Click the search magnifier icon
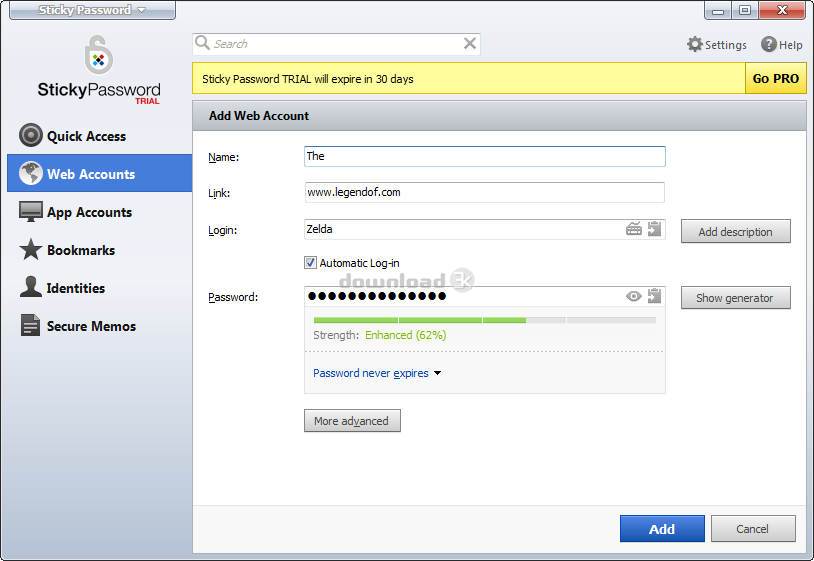 [x=202, y=43]
